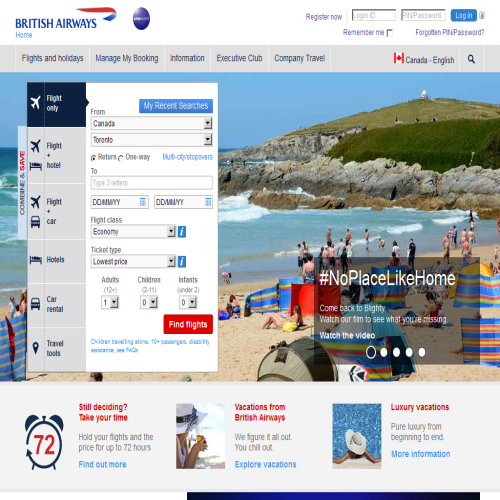
Task: Click the oneworld alliance globe logo
Action: coord(141,19)
